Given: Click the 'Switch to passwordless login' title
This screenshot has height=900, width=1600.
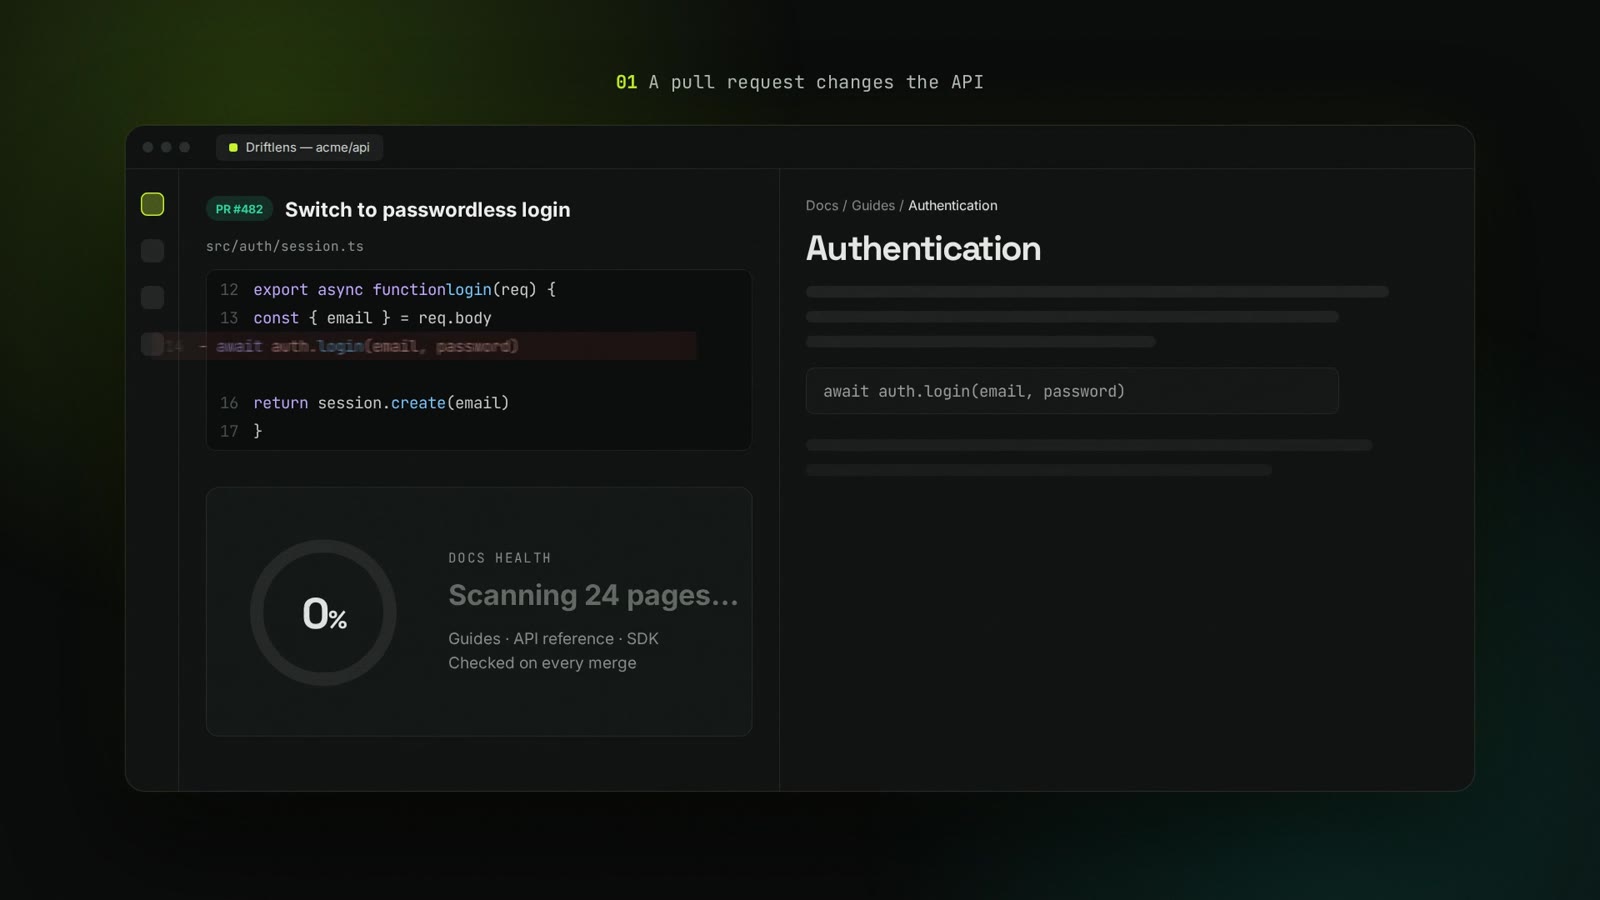Looking at the screenshot, I should pos(427,209).
